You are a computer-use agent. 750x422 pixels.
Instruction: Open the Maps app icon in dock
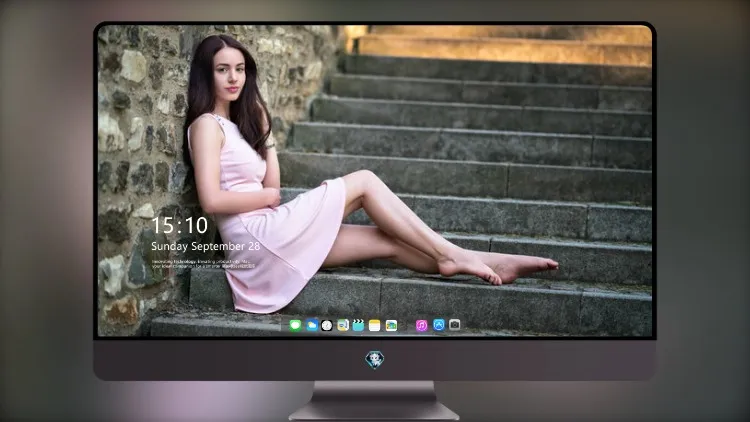click(342, 325)
